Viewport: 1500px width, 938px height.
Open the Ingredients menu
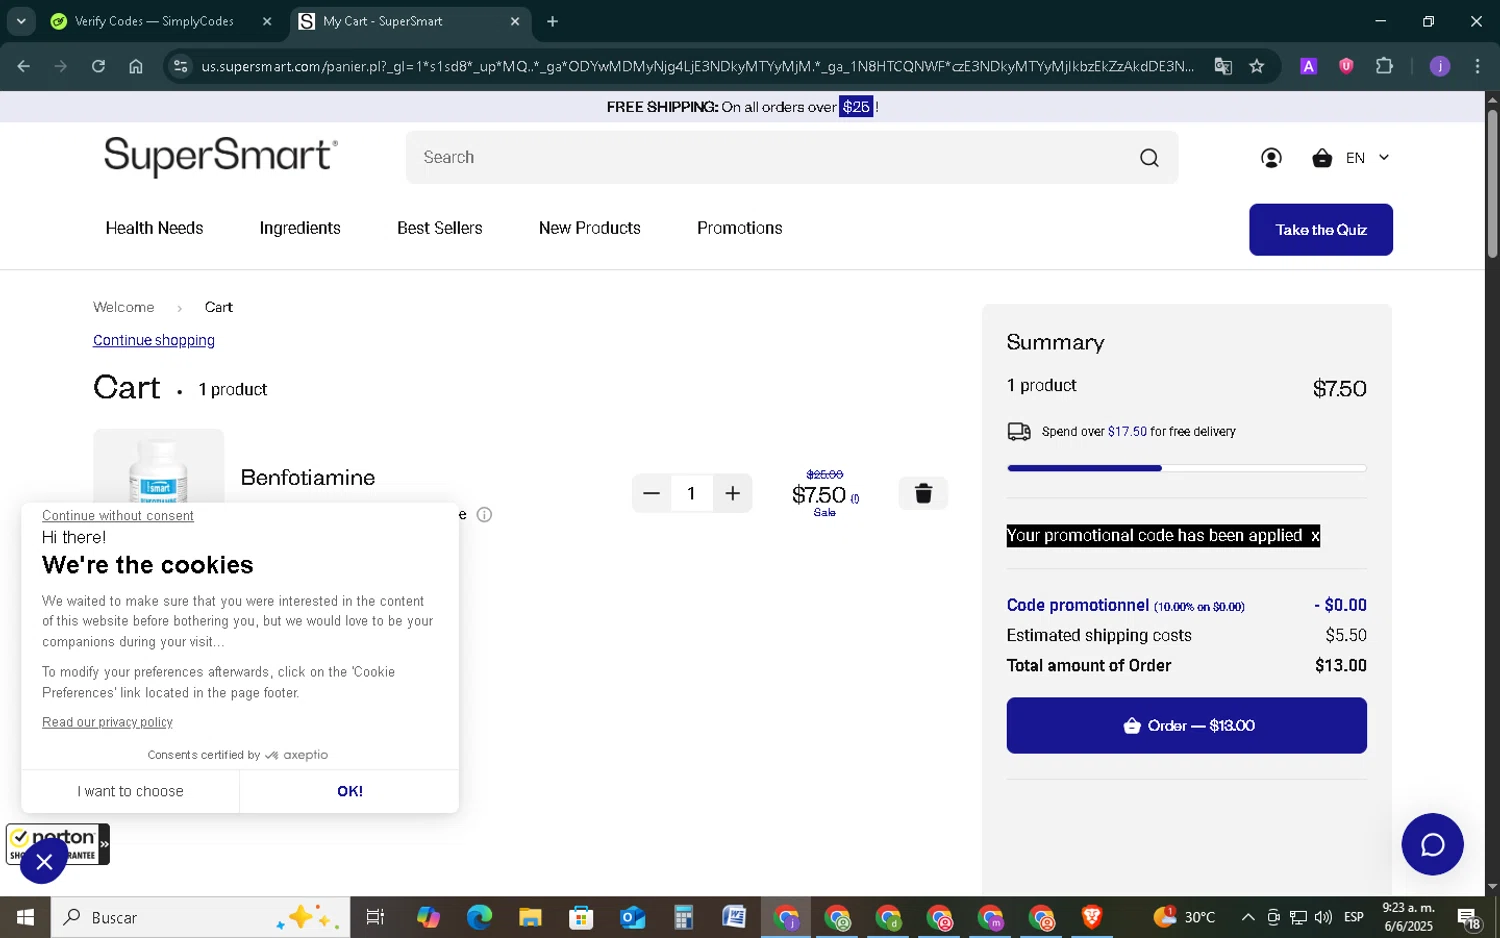pos(300,229)
